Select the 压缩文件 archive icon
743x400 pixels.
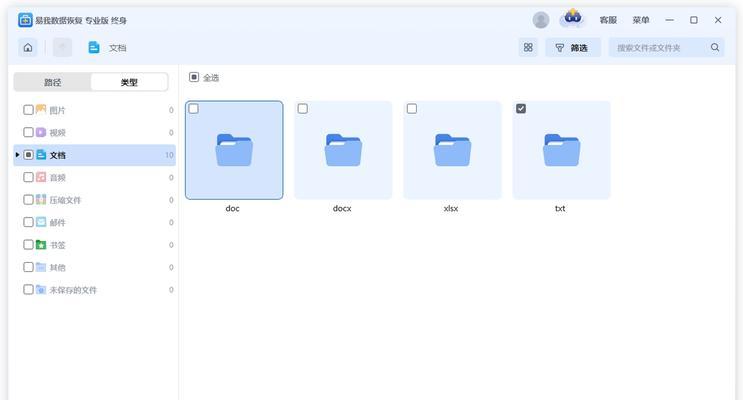click(41, 200)
